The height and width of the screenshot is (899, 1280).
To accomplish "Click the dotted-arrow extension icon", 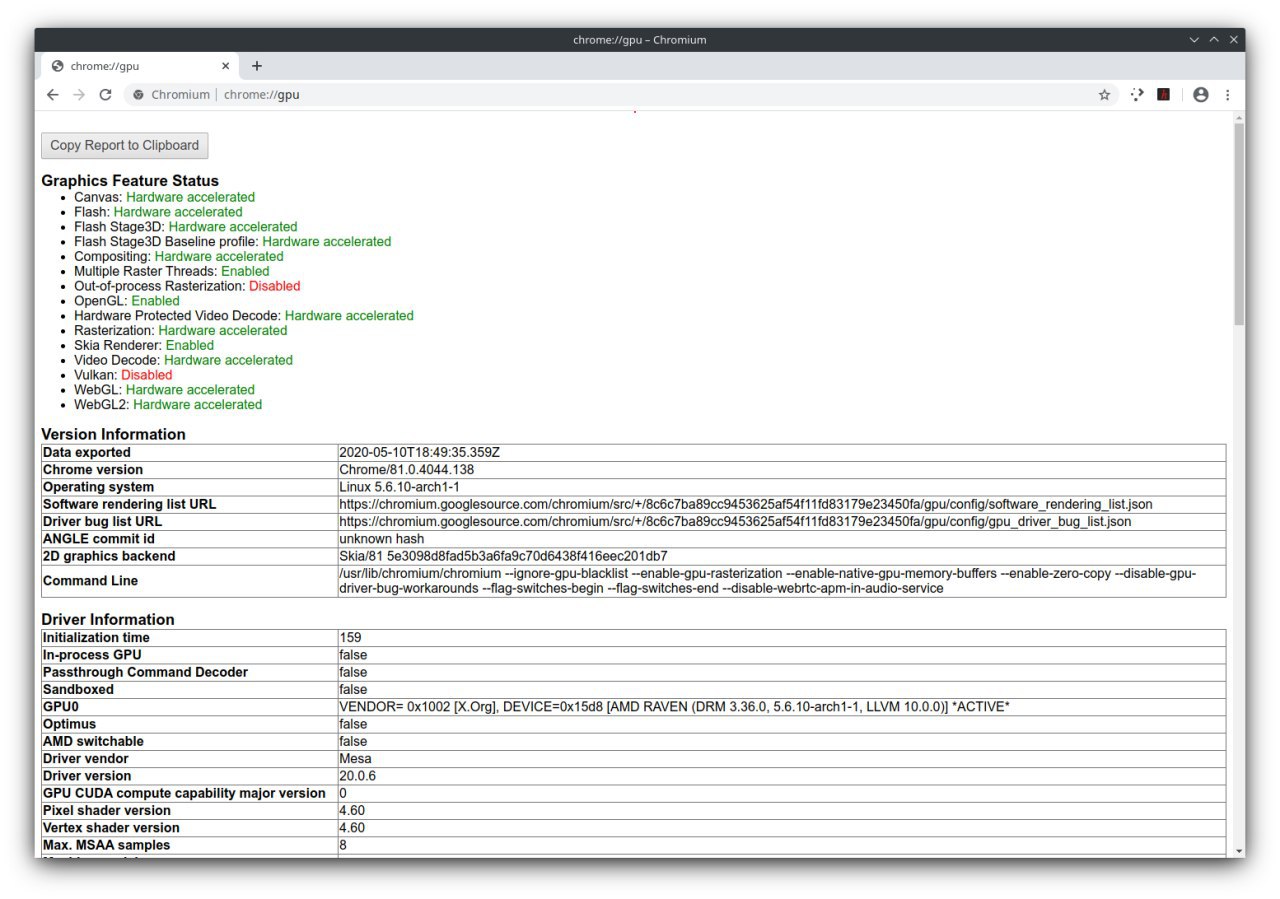I will (x=1137, y=95).
